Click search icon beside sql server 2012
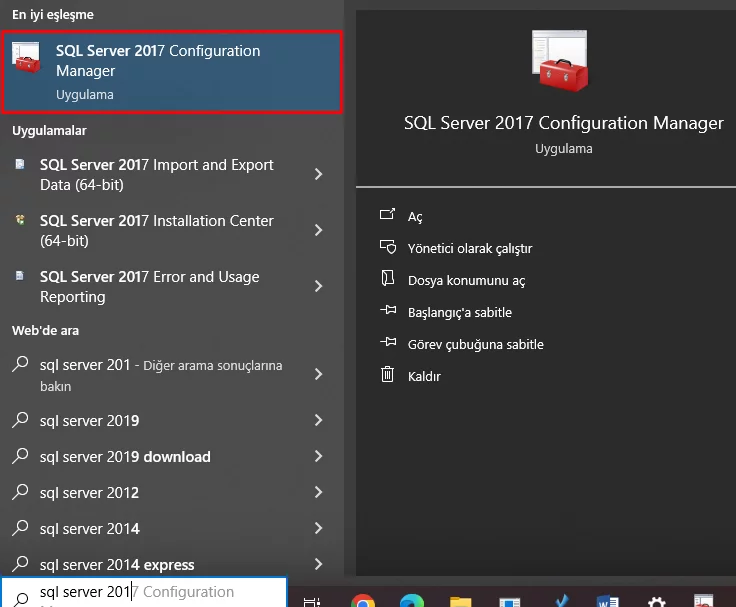This screenshot has width=736, height=607. pos(20,492)
